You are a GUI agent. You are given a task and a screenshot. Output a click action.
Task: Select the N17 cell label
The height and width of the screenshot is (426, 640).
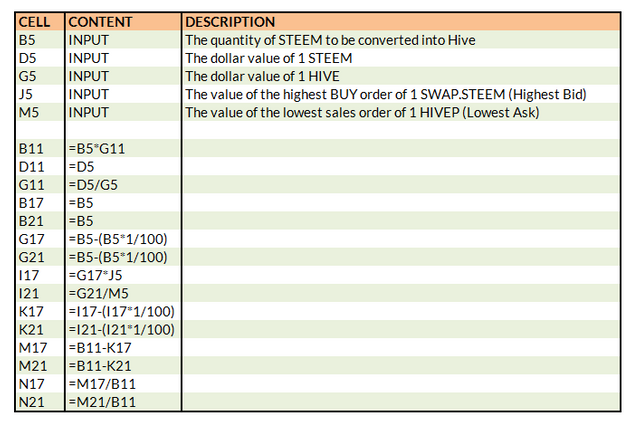31,384
